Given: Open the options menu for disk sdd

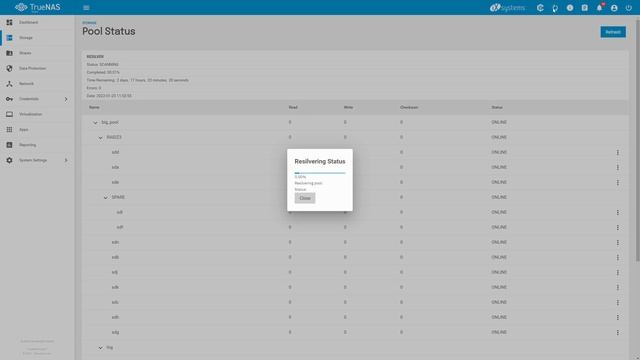Looking at the screenshot, I should click(x=618, y=152).
